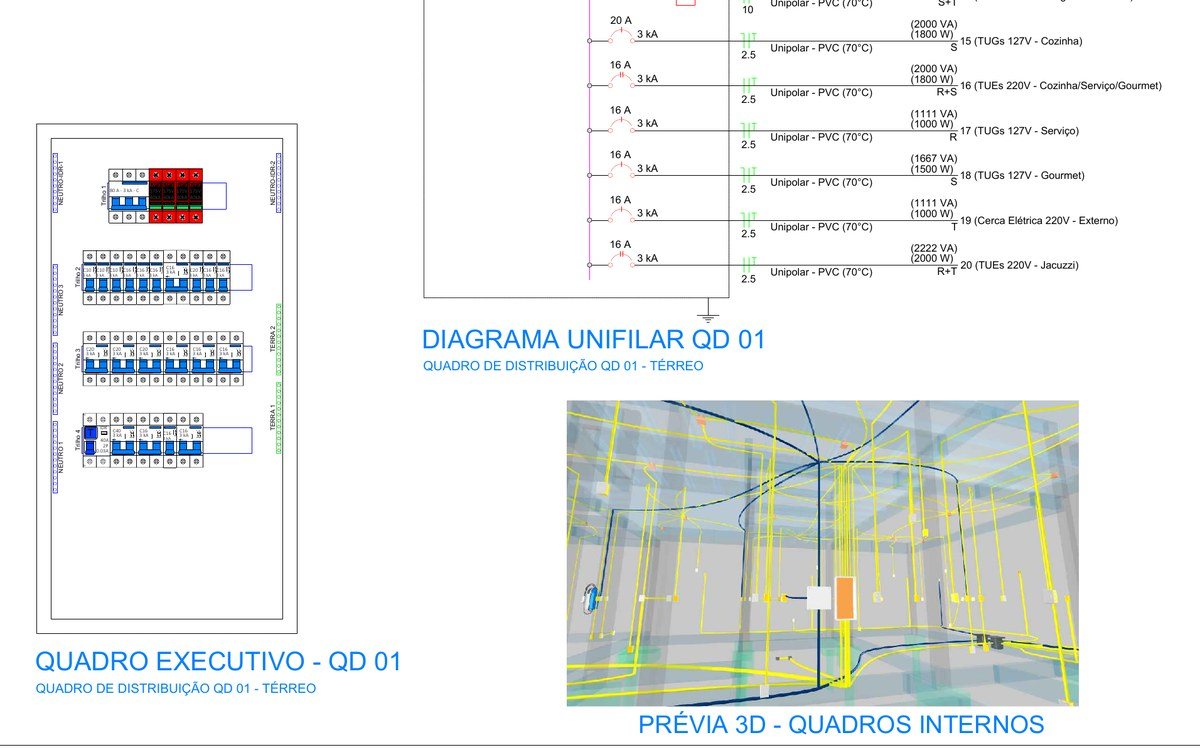The width and height of the screenshot is (1200, 750).
Task: Click the TERRA 2 busbar label
Action: coord(272,339)
